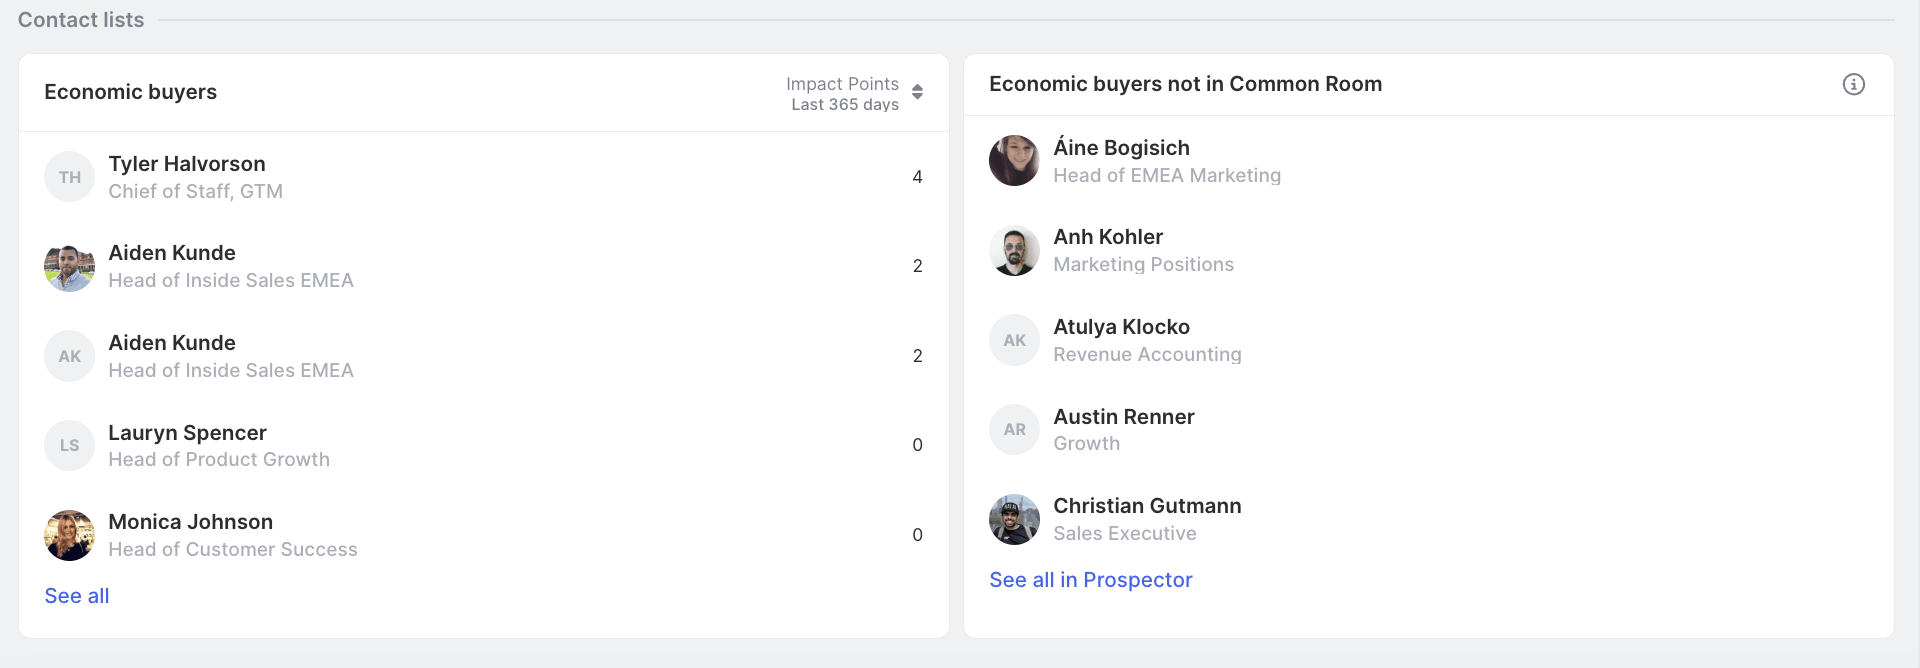Image resolution: width=1920 pixels, height=668 pixels.
Task: Open Christian Gutmann's contact name
Action: 1147,506
